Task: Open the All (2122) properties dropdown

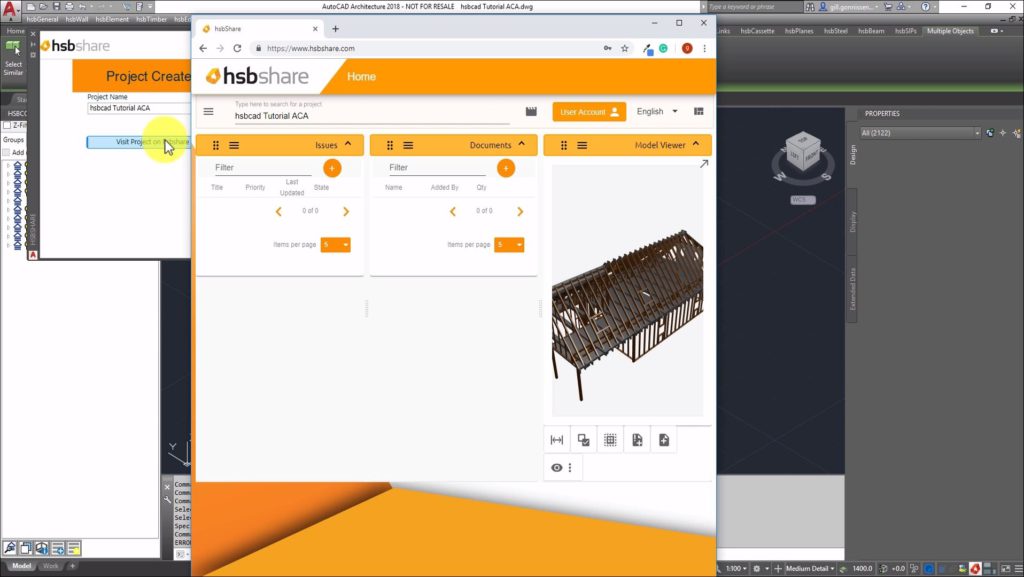Action: click(920, 133)
